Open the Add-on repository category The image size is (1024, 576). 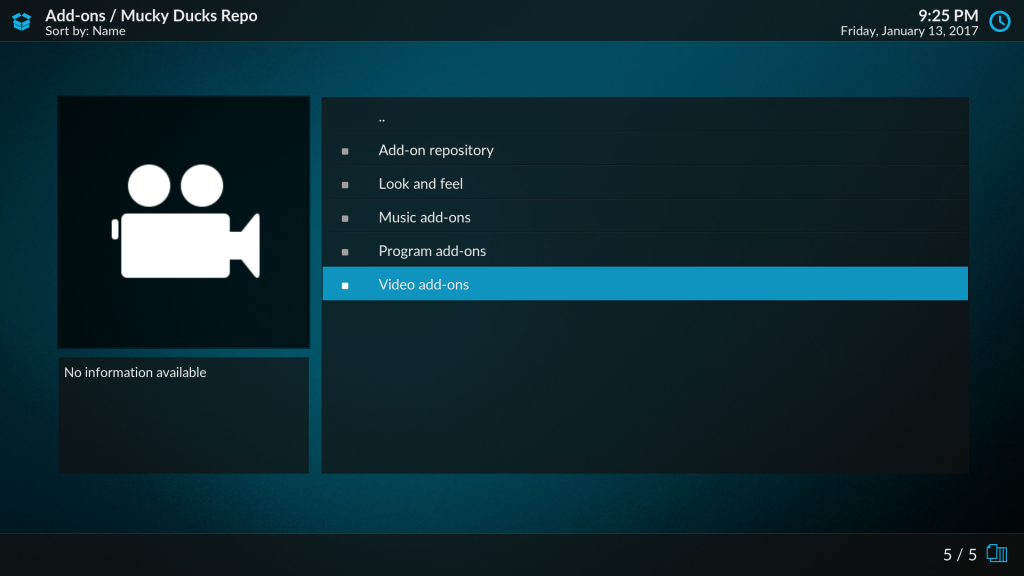(x=436, y=150)
